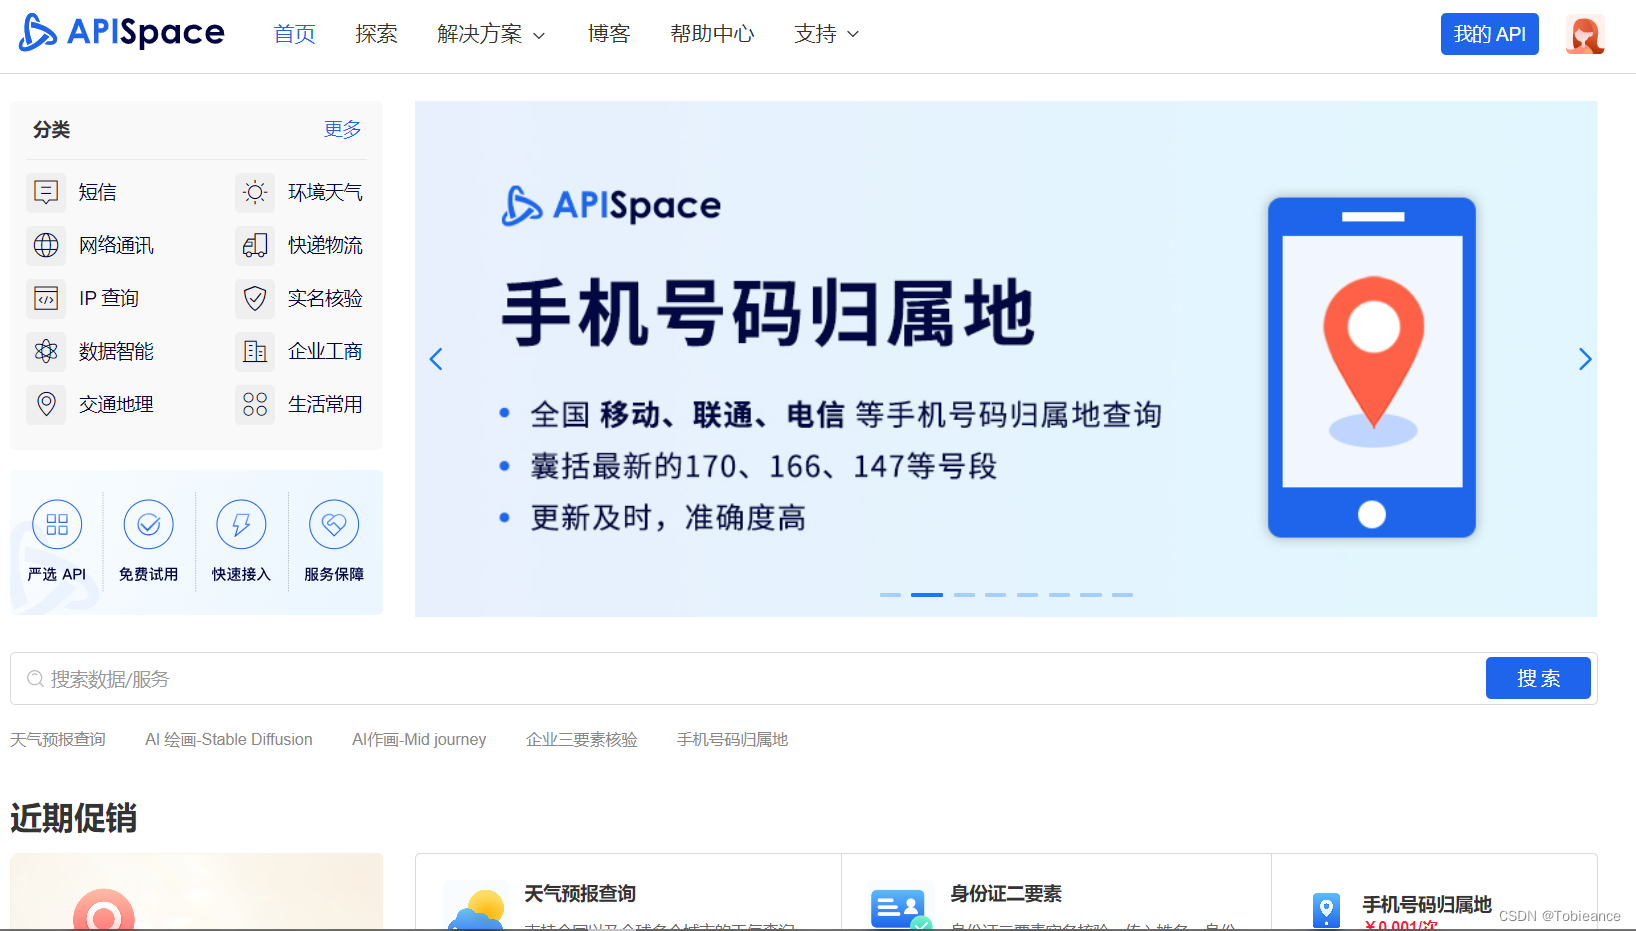Go to previous banner slide arrow

pyautogui.click(x=436, y=359)
